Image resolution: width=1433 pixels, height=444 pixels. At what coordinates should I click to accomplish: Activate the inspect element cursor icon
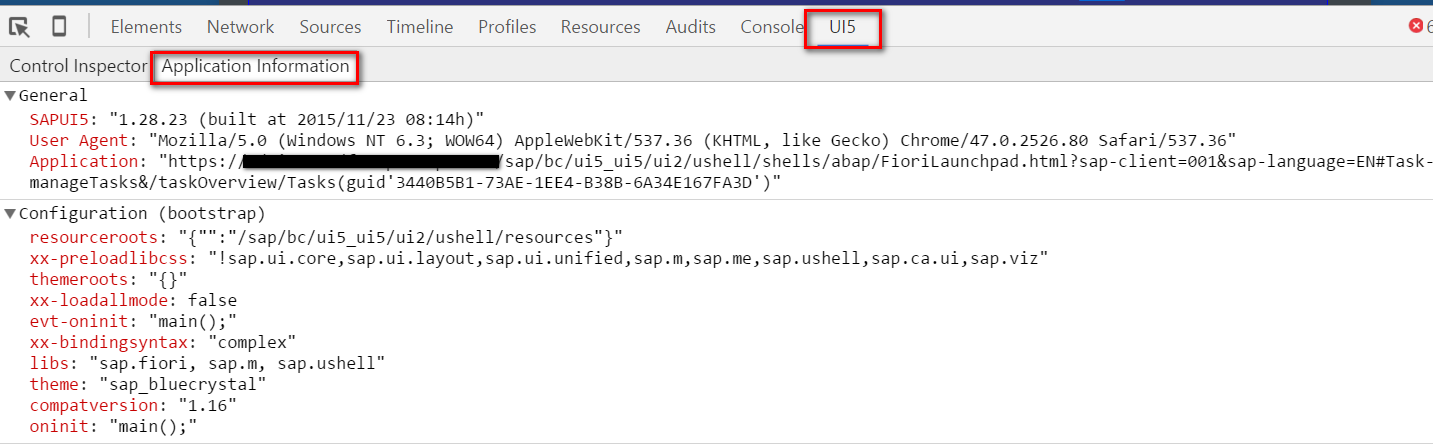coord(19,27)
